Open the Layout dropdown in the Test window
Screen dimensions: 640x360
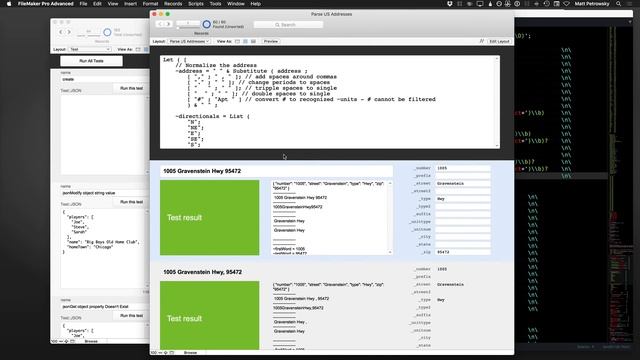[x=89, y=49]
